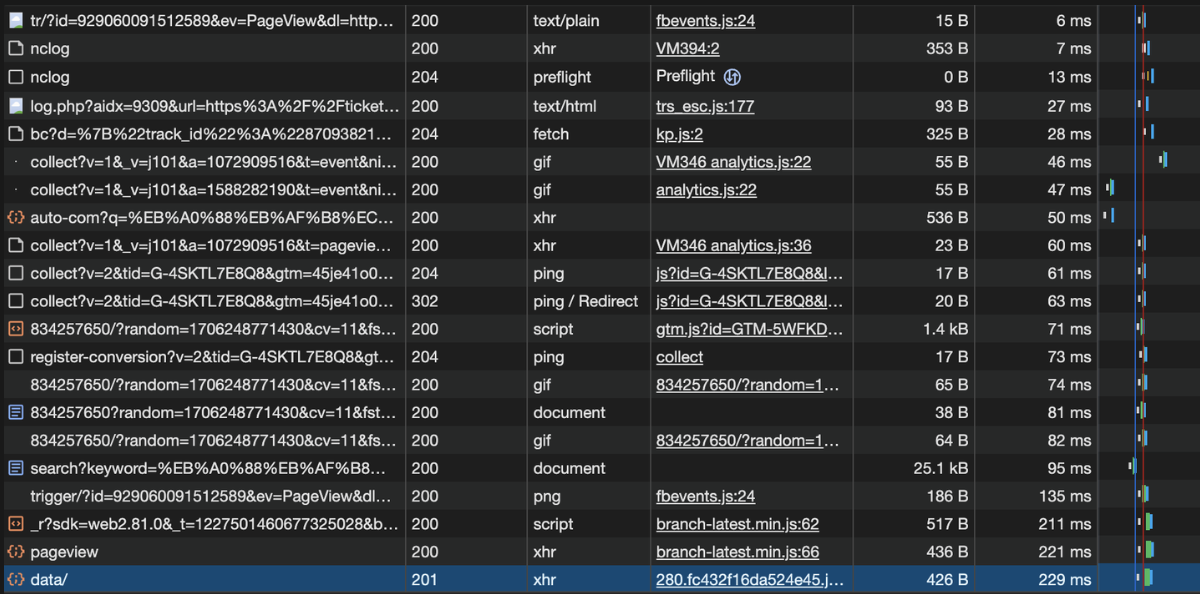This screenshot has height=594, width=1200.
Task: Click the braces icon of the pageview request
Action: coord(15,551)
